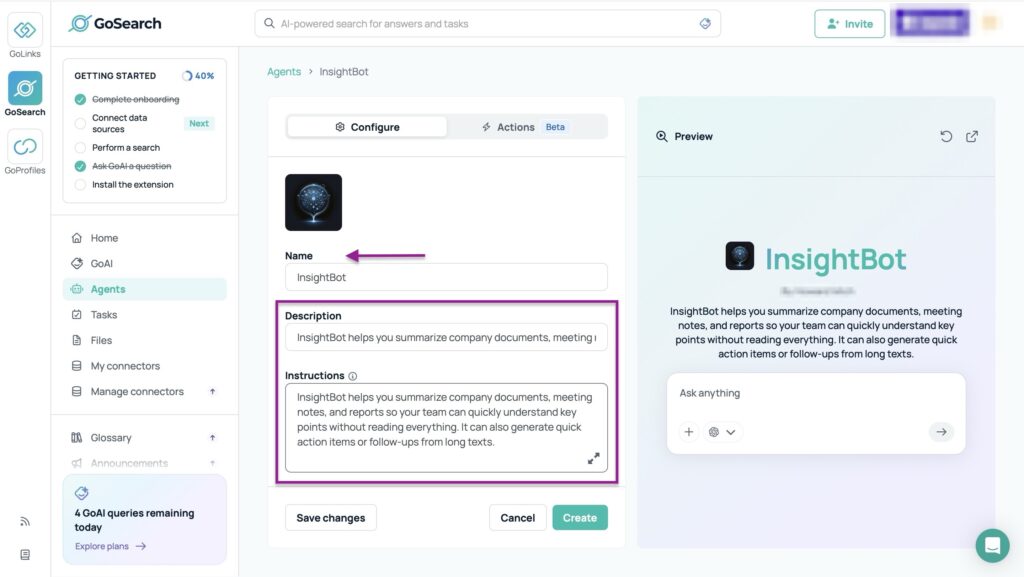Click the plus icon in the Ask anything box
The width and height of the screenshot is (1024, 577).
pyautogui.click(x=688, y=432)
